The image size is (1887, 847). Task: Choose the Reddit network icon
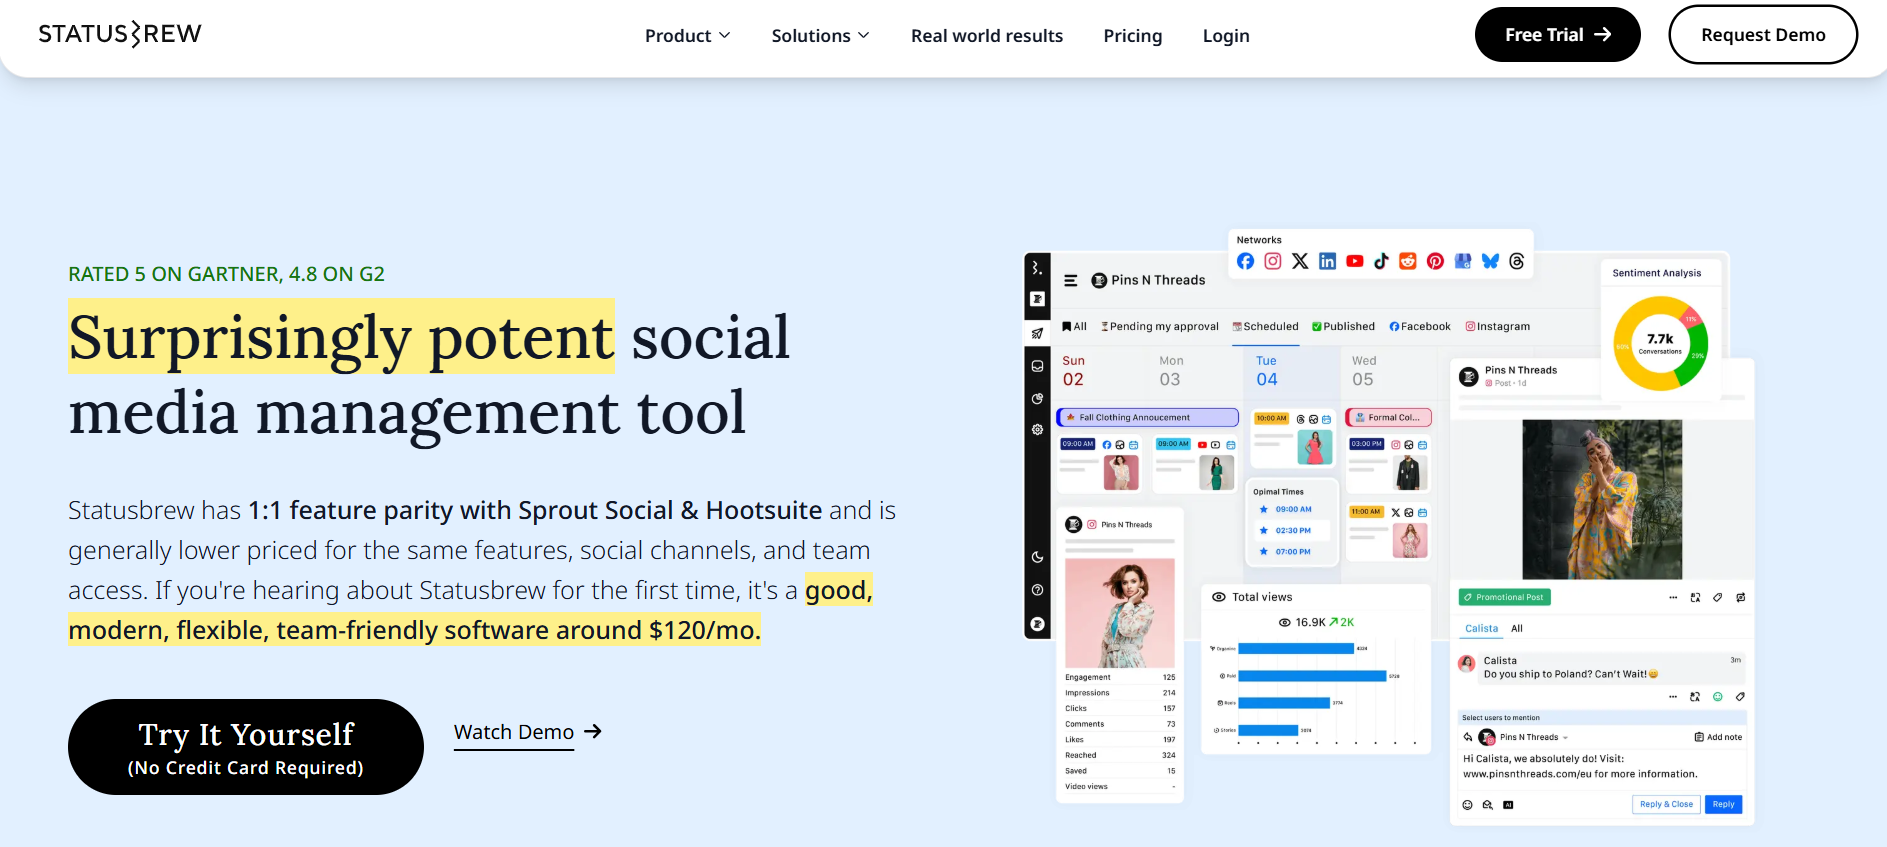click(1408, 261)
